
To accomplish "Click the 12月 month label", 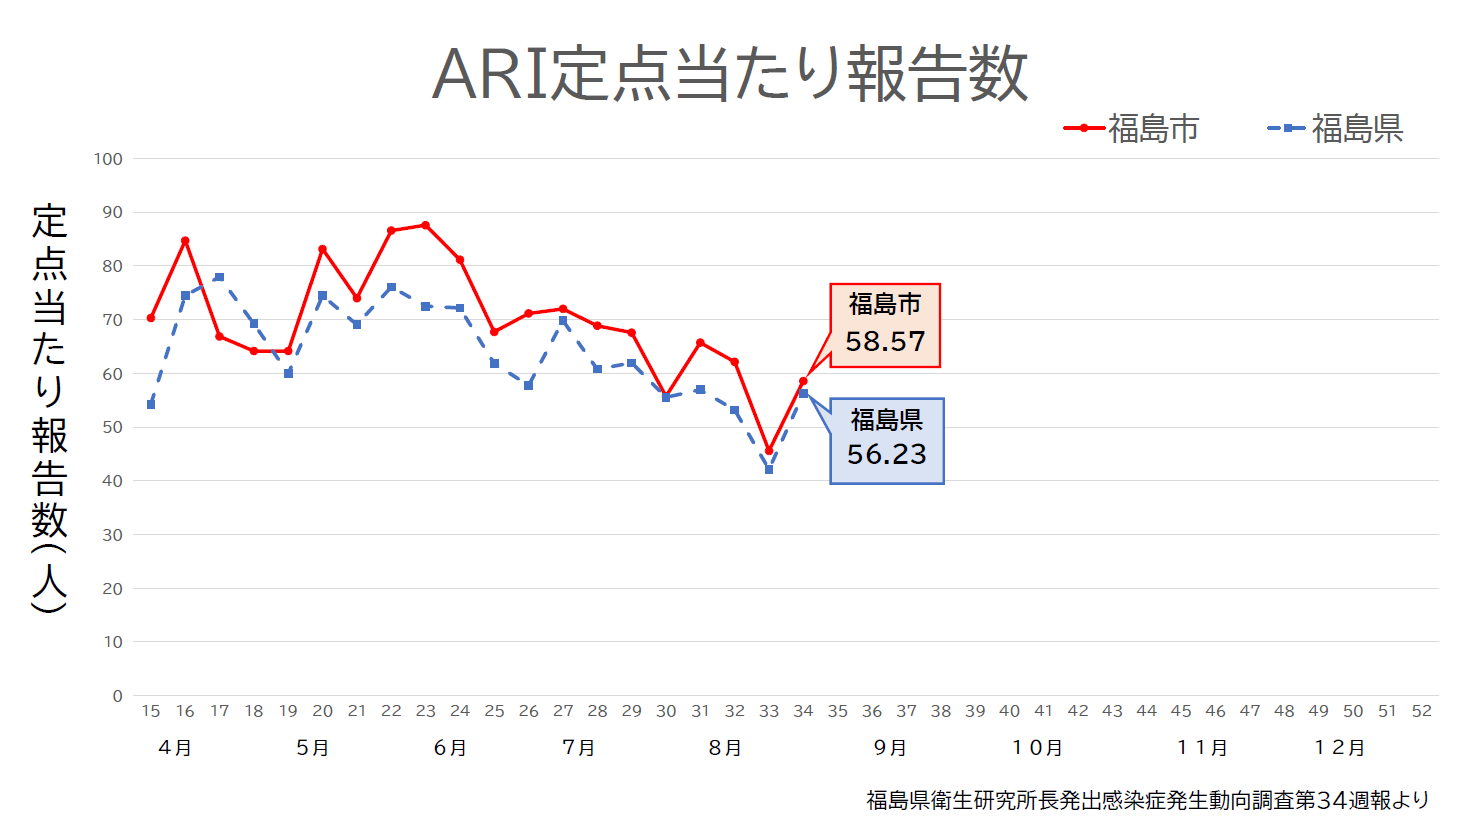I will (x=1340, y=748).
